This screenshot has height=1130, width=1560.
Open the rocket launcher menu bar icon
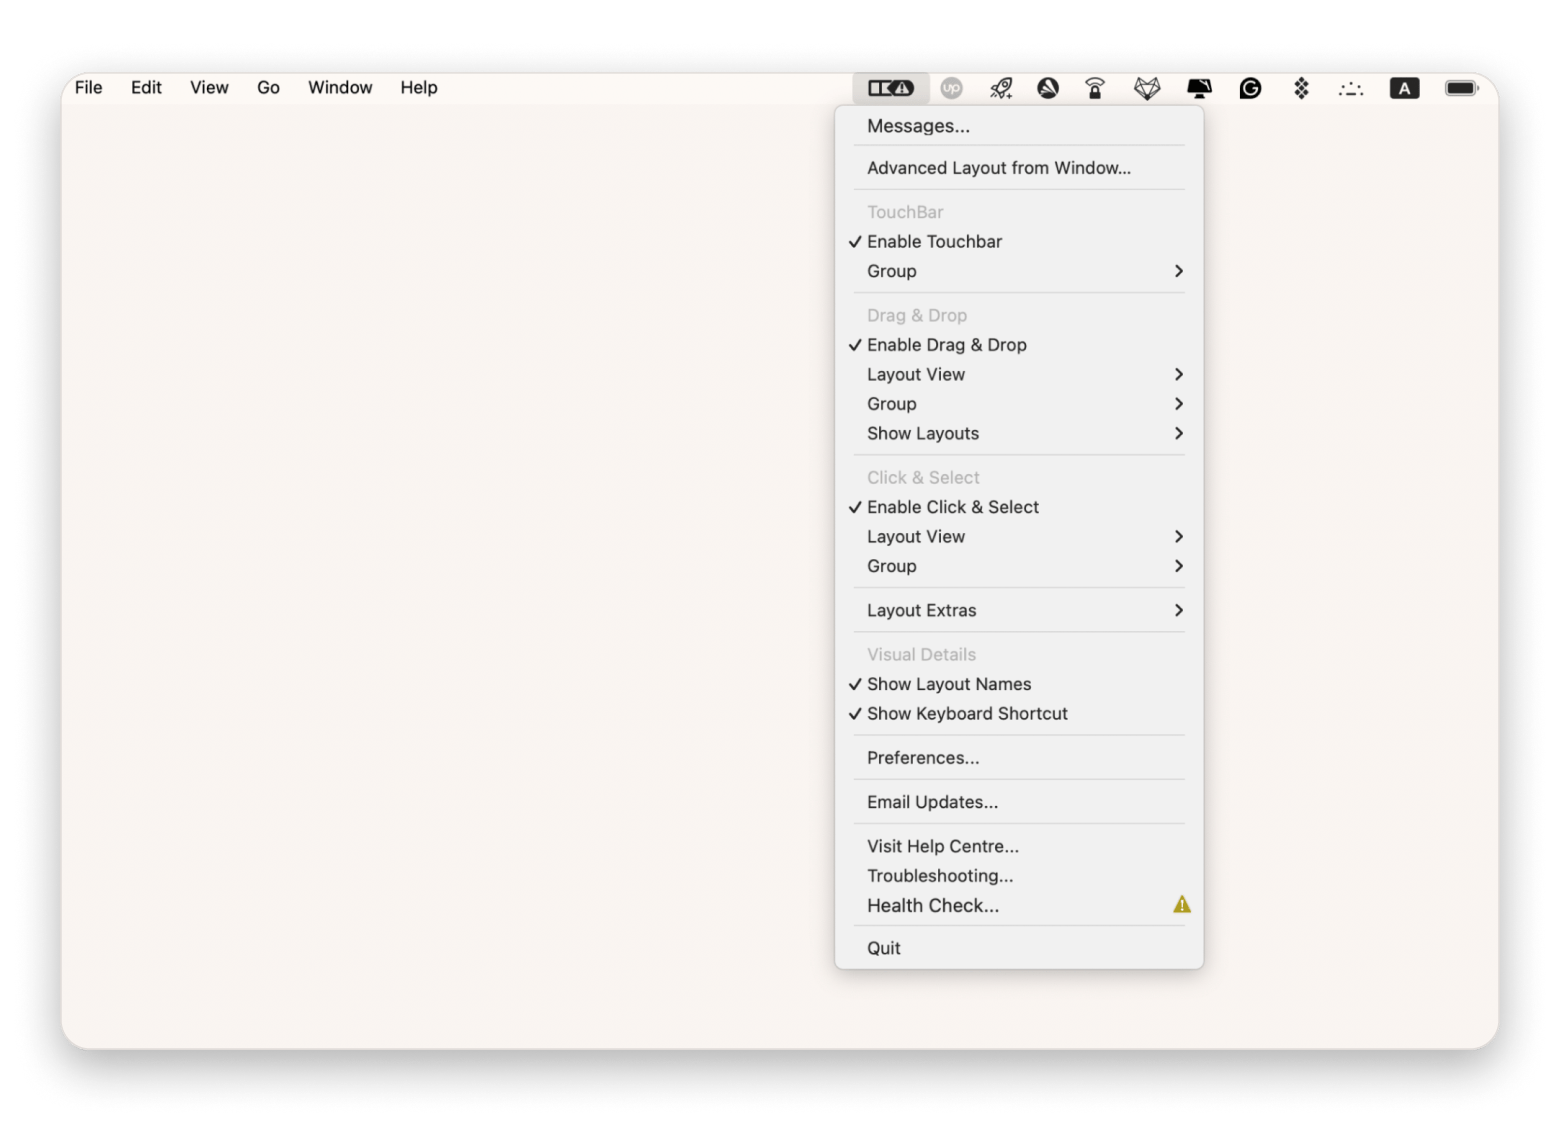pyautogui.click(x=999, y=88)
